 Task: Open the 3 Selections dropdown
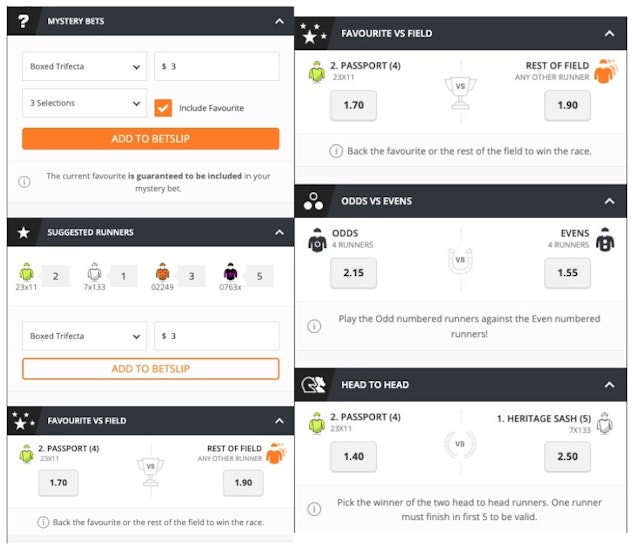[84, 103]
